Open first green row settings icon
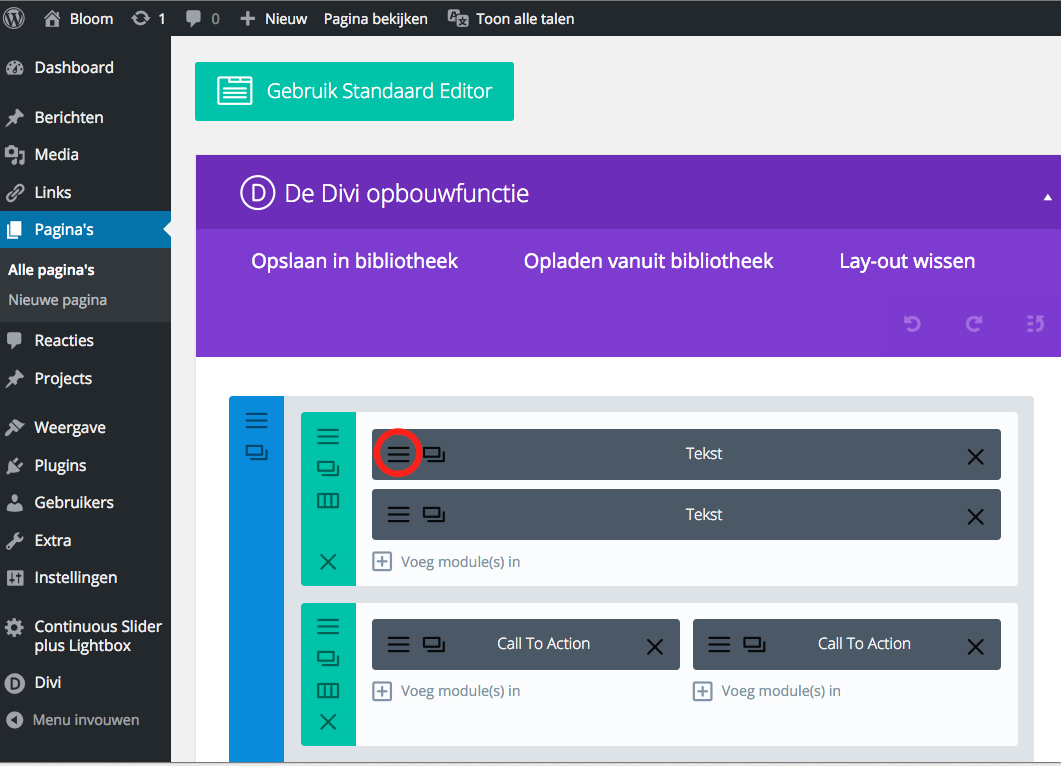 328,436
